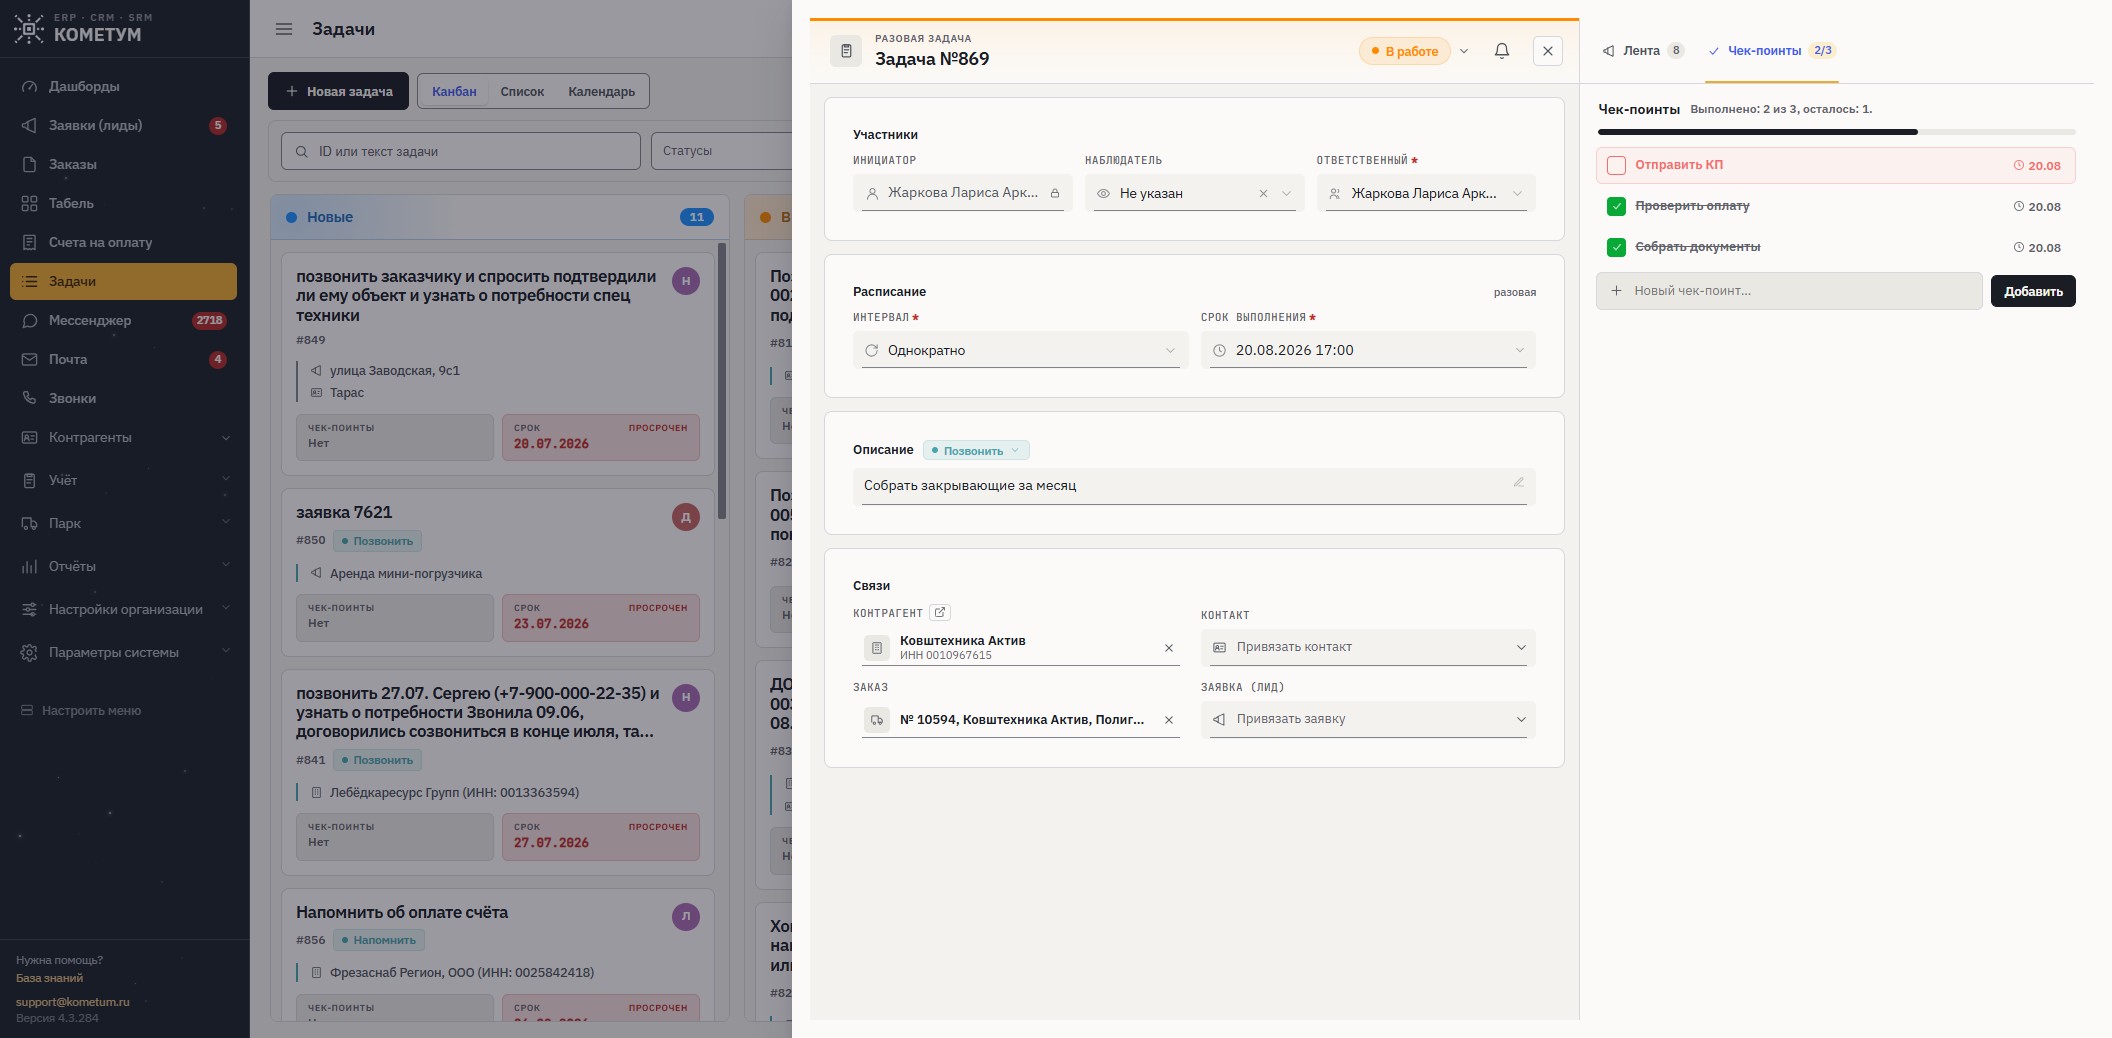Open the База знаний link
The width and height of the screenshot is (2112, 1038).
49,978
